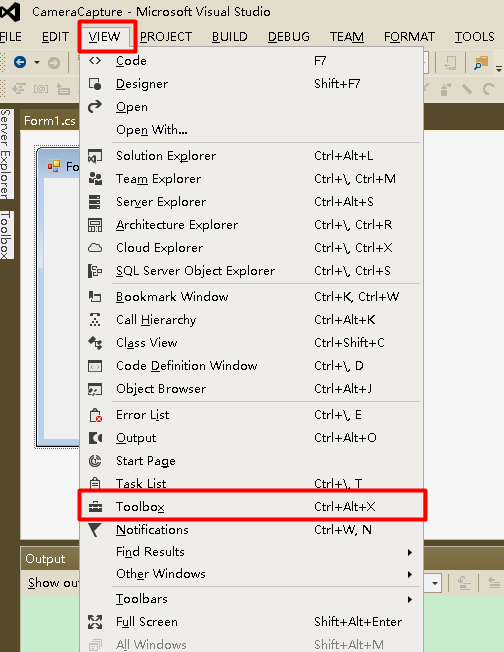Viewport: 504px width, 652px height.
Task: Click the SQL Server Object Explorer icon
Action: tap(95, 271)
